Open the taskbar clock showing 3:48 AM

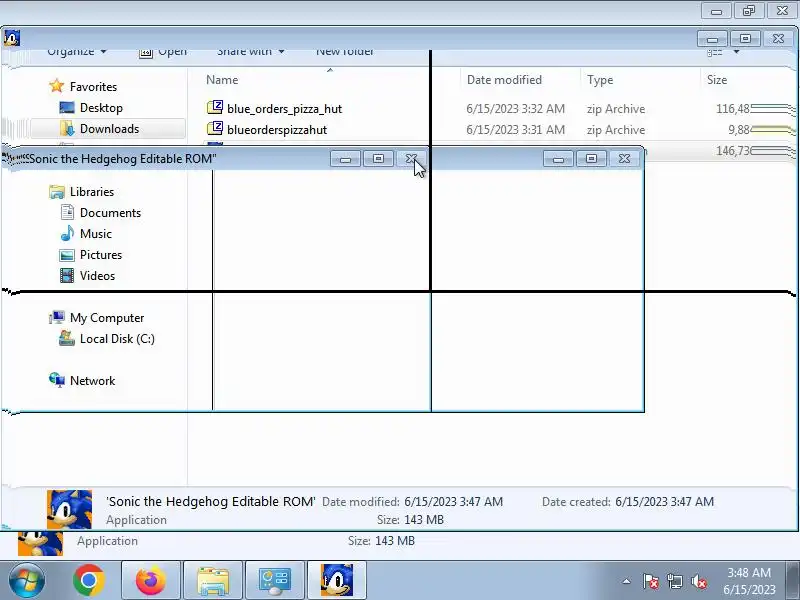coord(749,581)
